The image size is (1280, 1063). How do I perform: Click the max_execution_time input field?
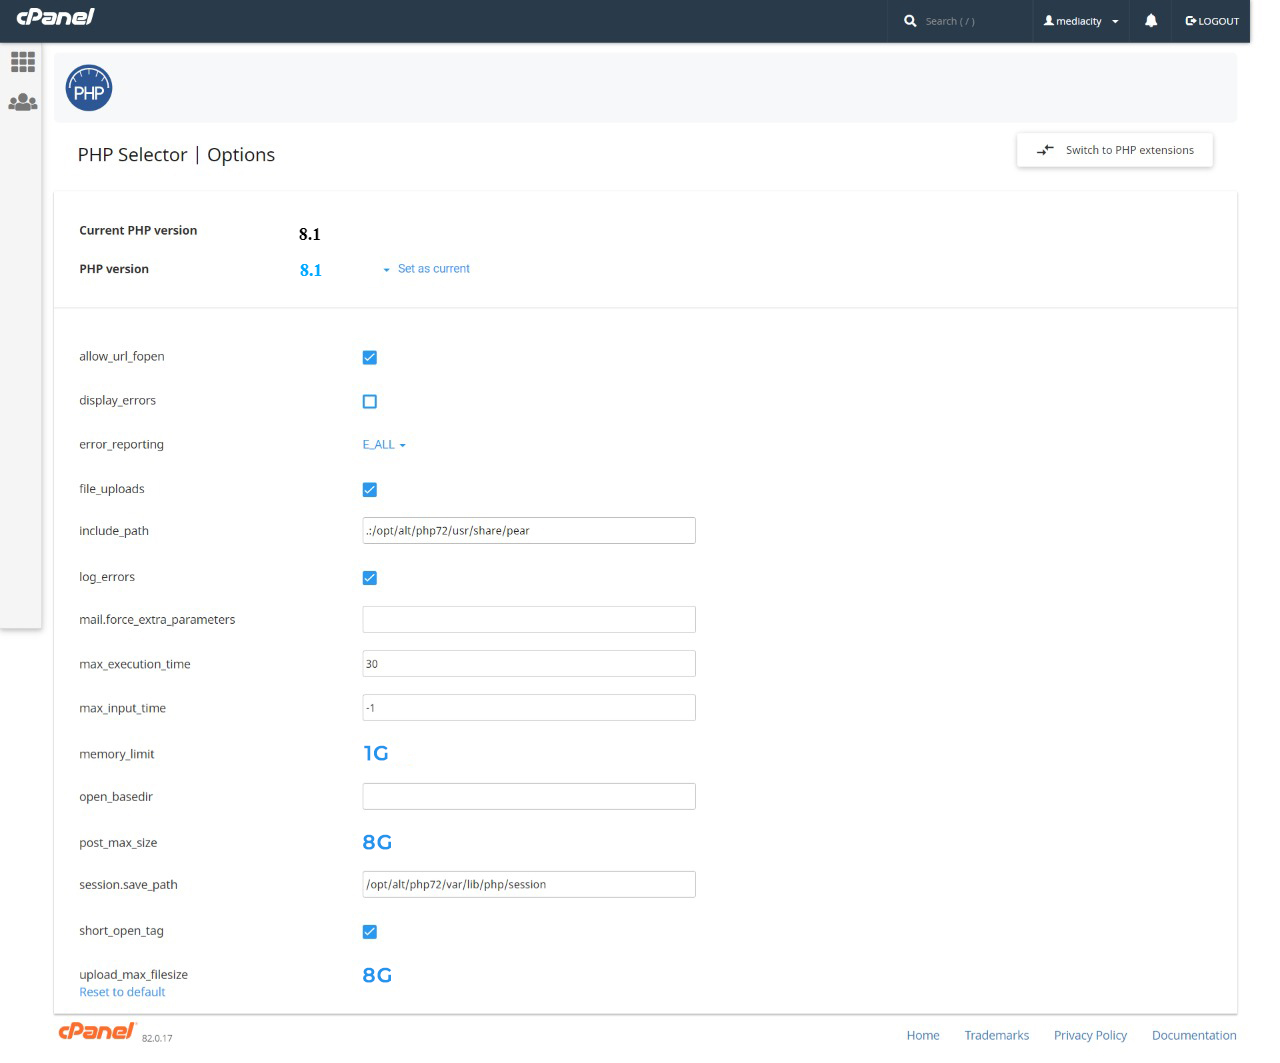coord(528,664)
